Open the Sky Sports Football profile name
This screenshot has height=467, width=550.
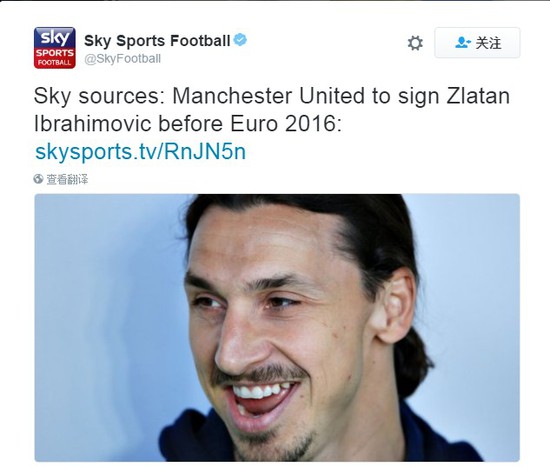click(x=157, y=41)
